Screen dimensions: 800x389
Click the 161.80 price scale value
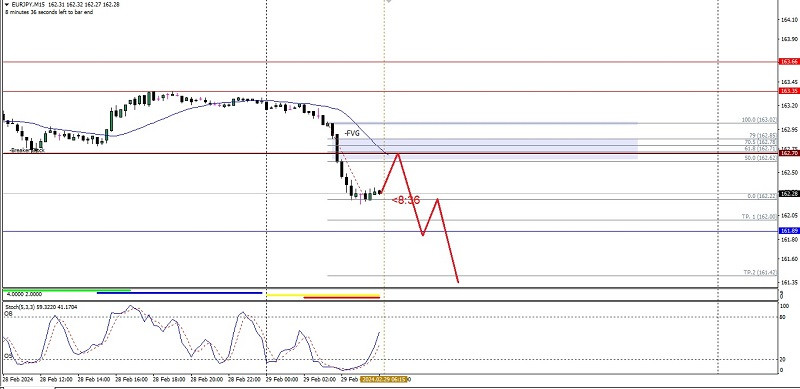pos(789,239)
